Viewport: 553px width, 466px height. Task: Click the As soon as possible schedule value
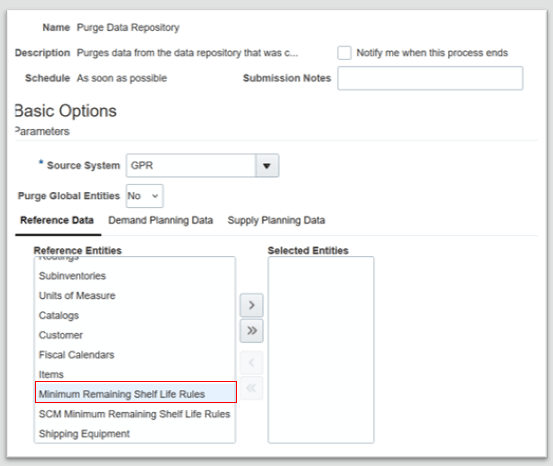point(122,78)
